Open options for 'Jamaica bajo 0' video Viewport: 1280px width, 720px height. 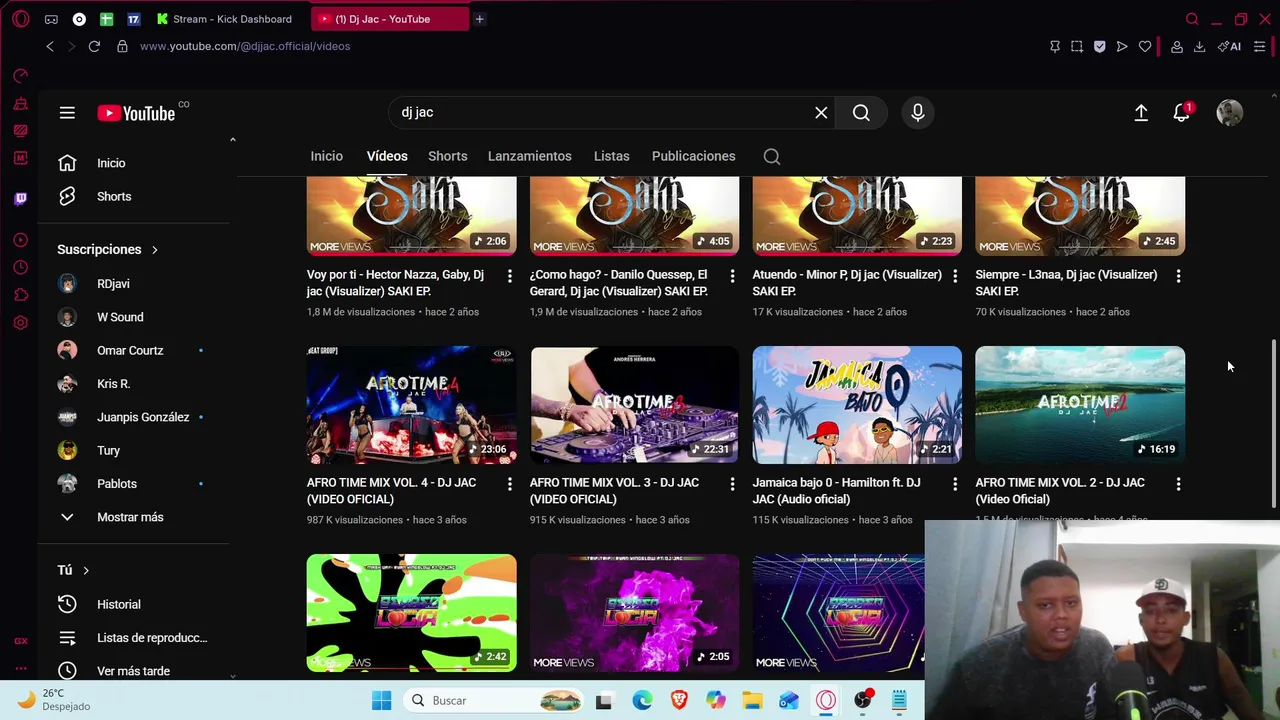[x=955, y=484]
